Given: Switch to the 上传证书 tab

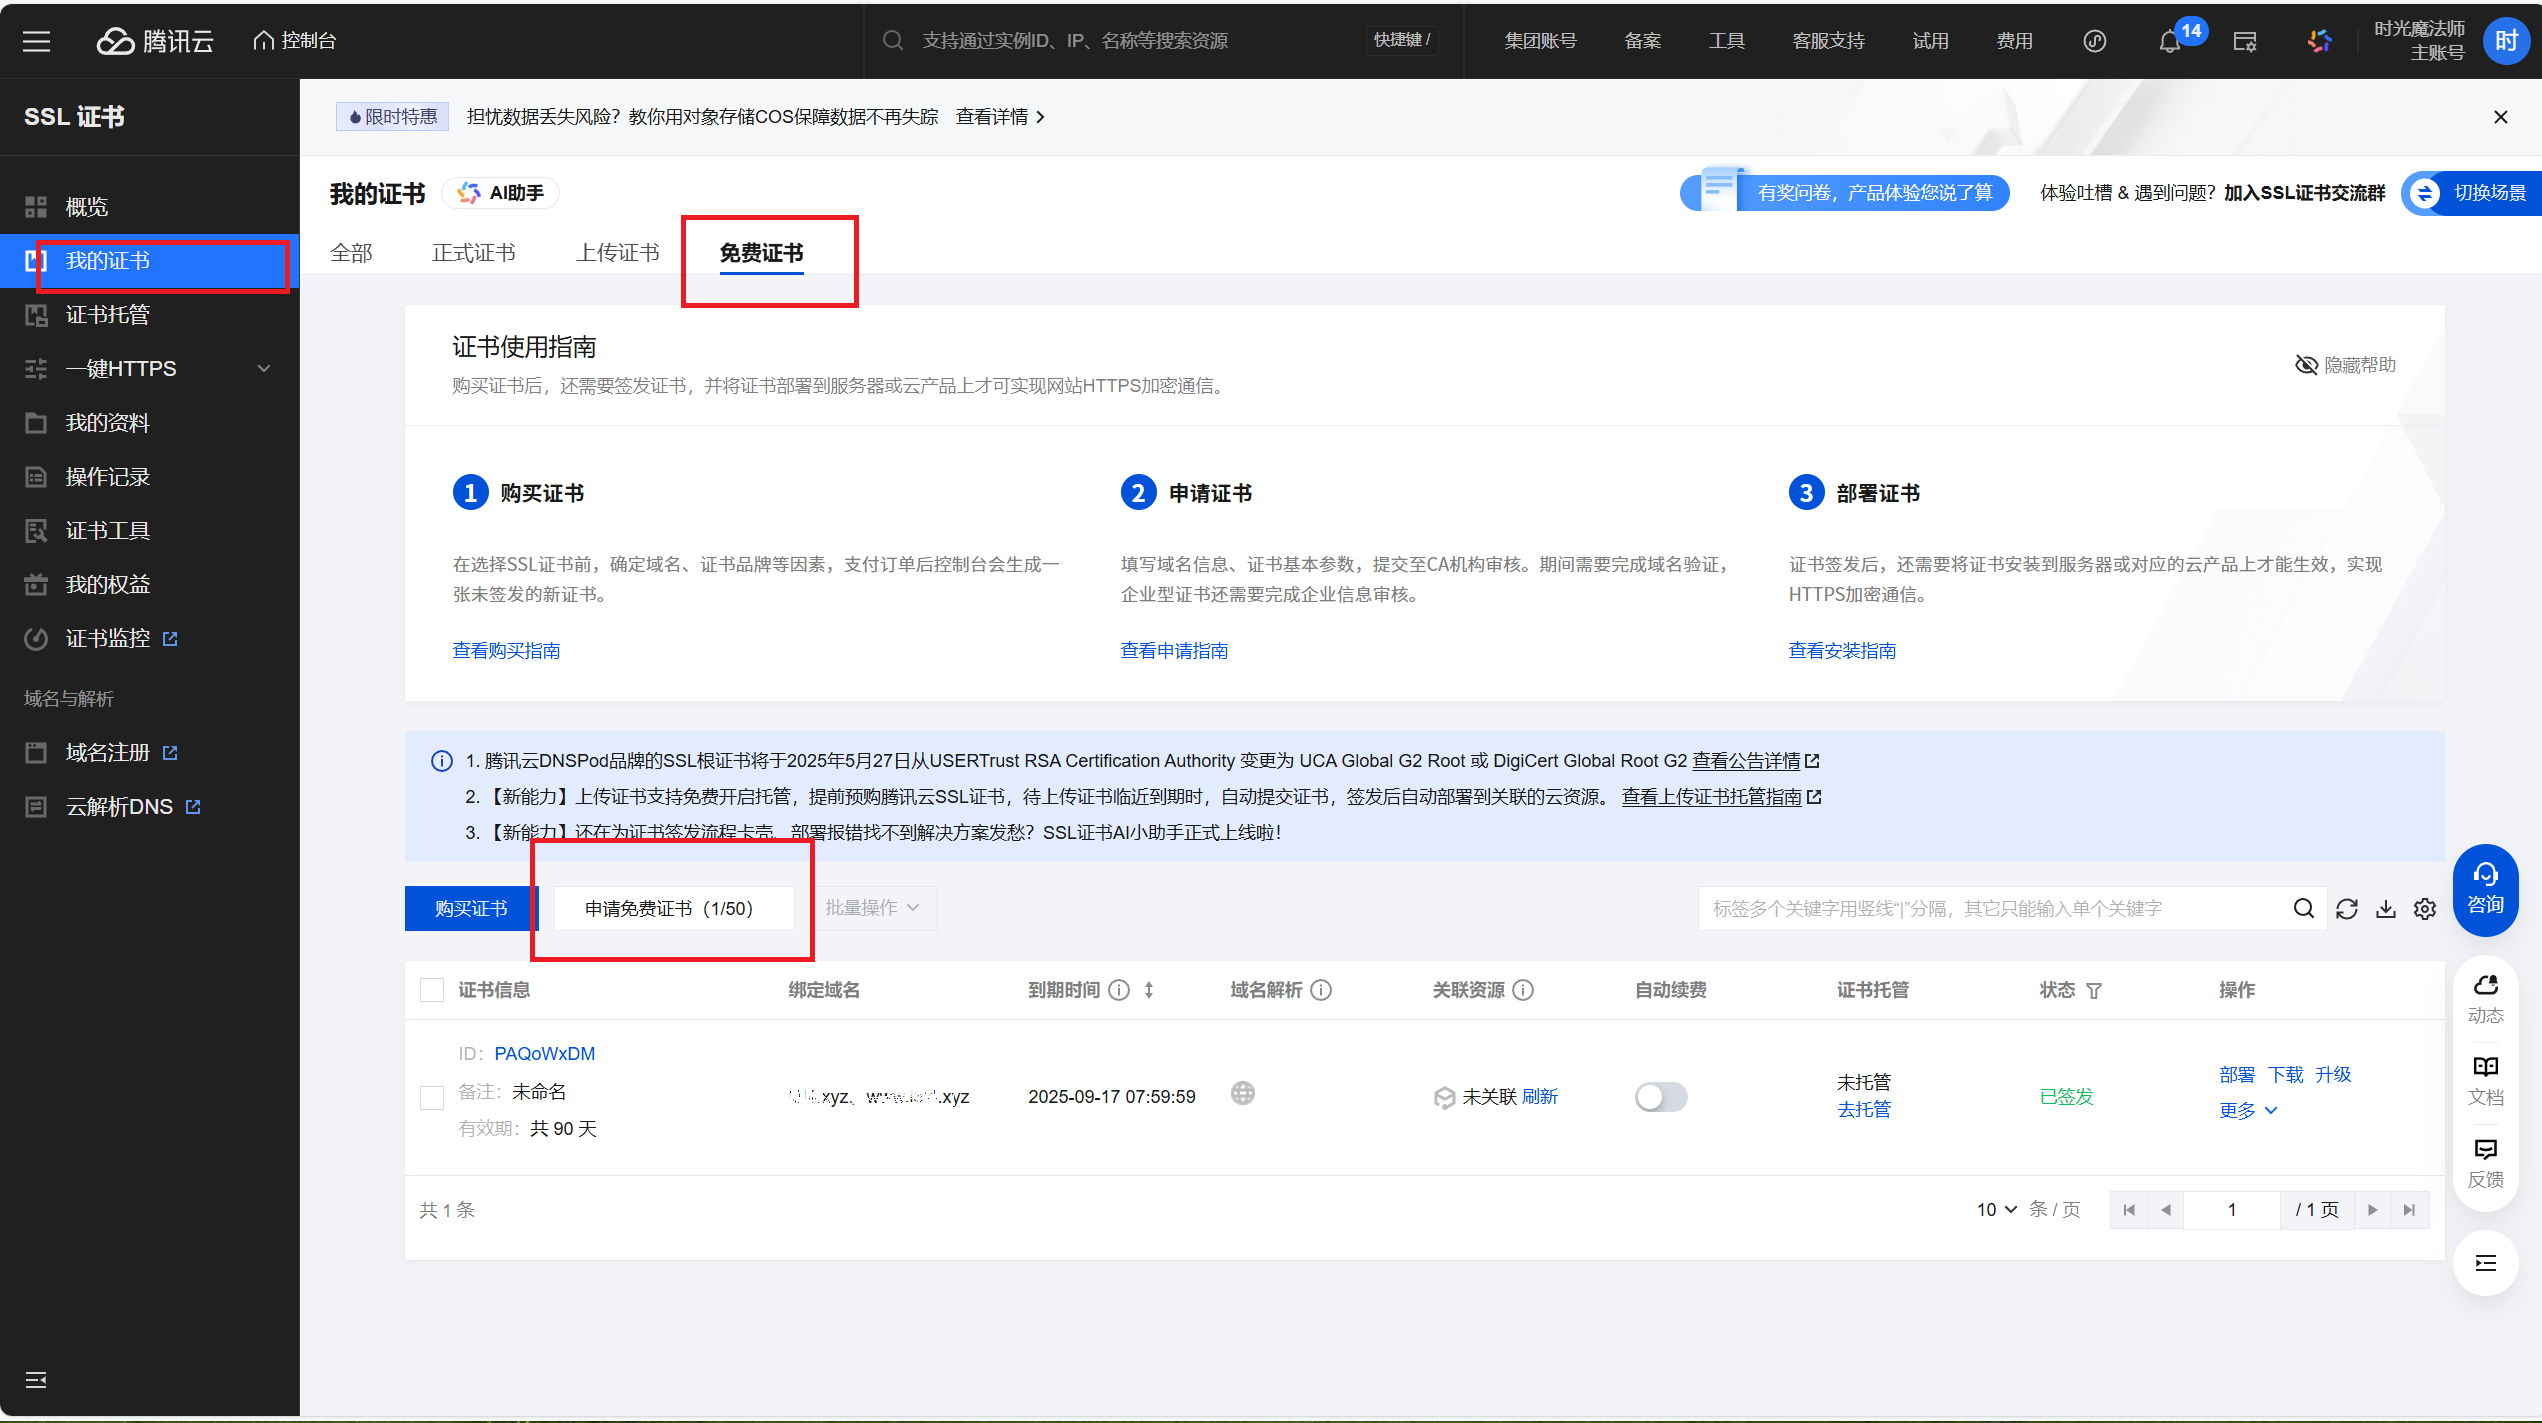Looking at the screenshot, I should [617, 253].
